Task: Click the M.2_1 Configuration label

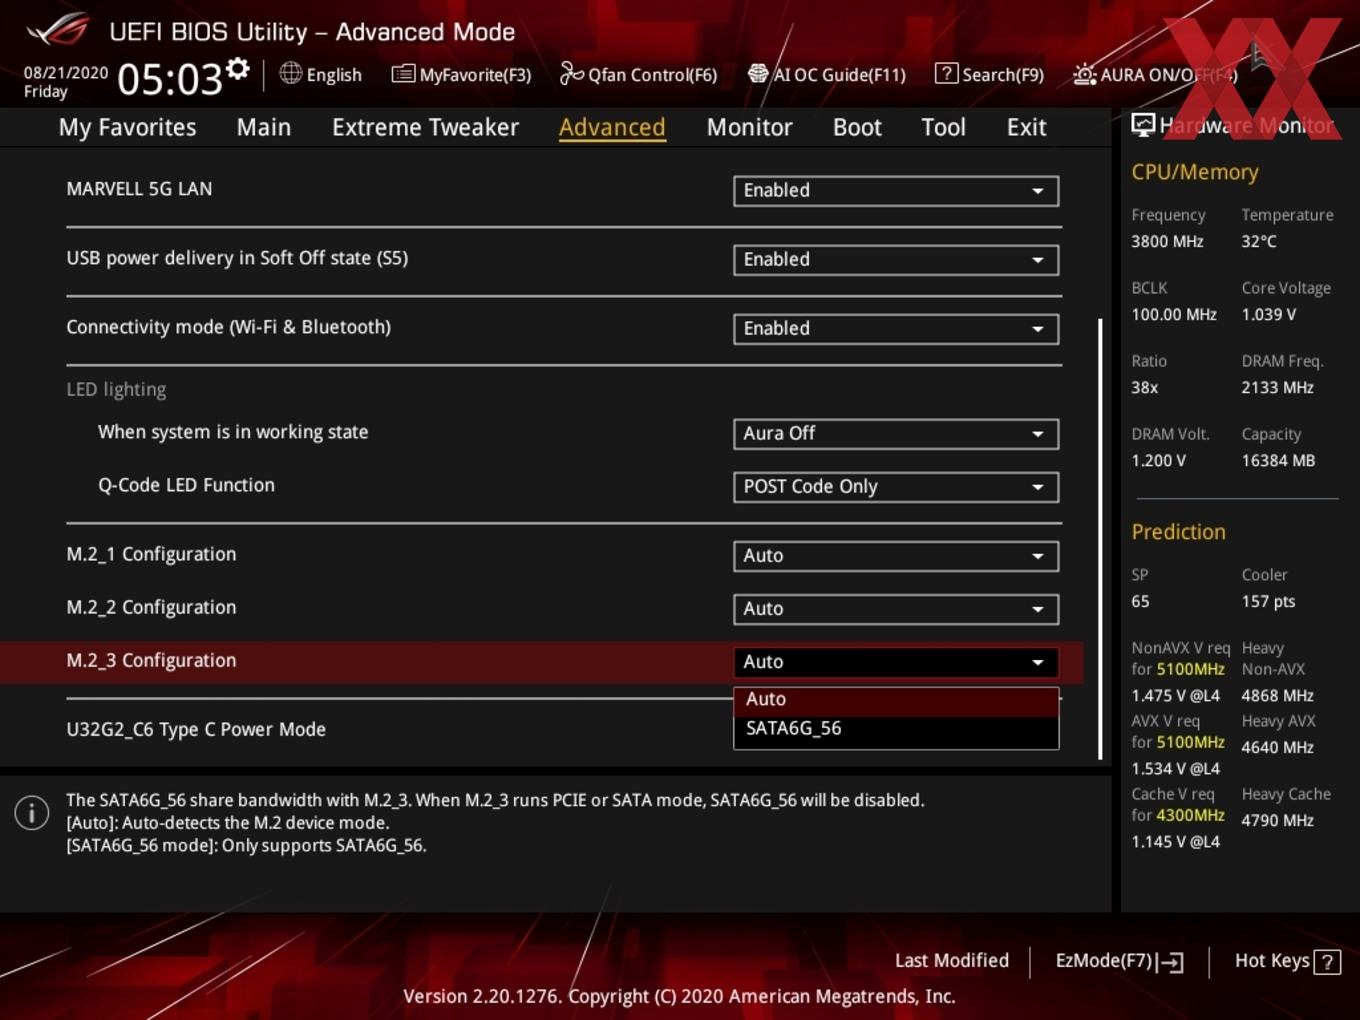Action: [x=151, y=554]
